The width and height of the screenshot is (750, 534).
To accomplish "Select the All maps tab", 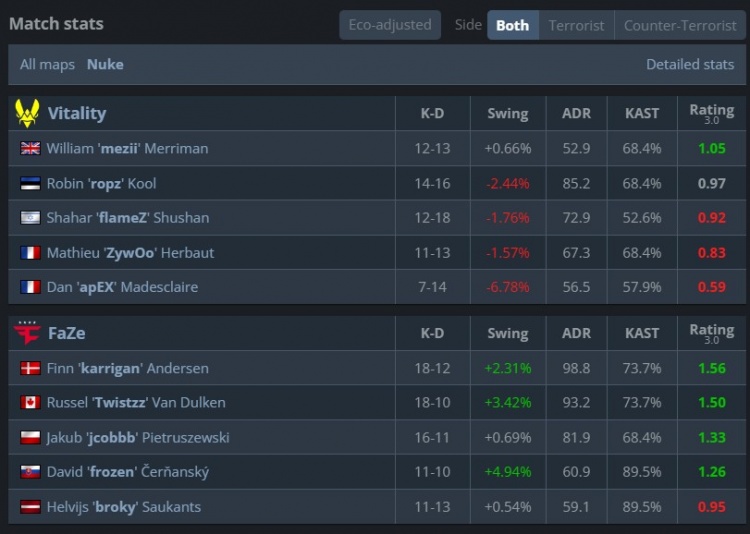I will 47,64.
